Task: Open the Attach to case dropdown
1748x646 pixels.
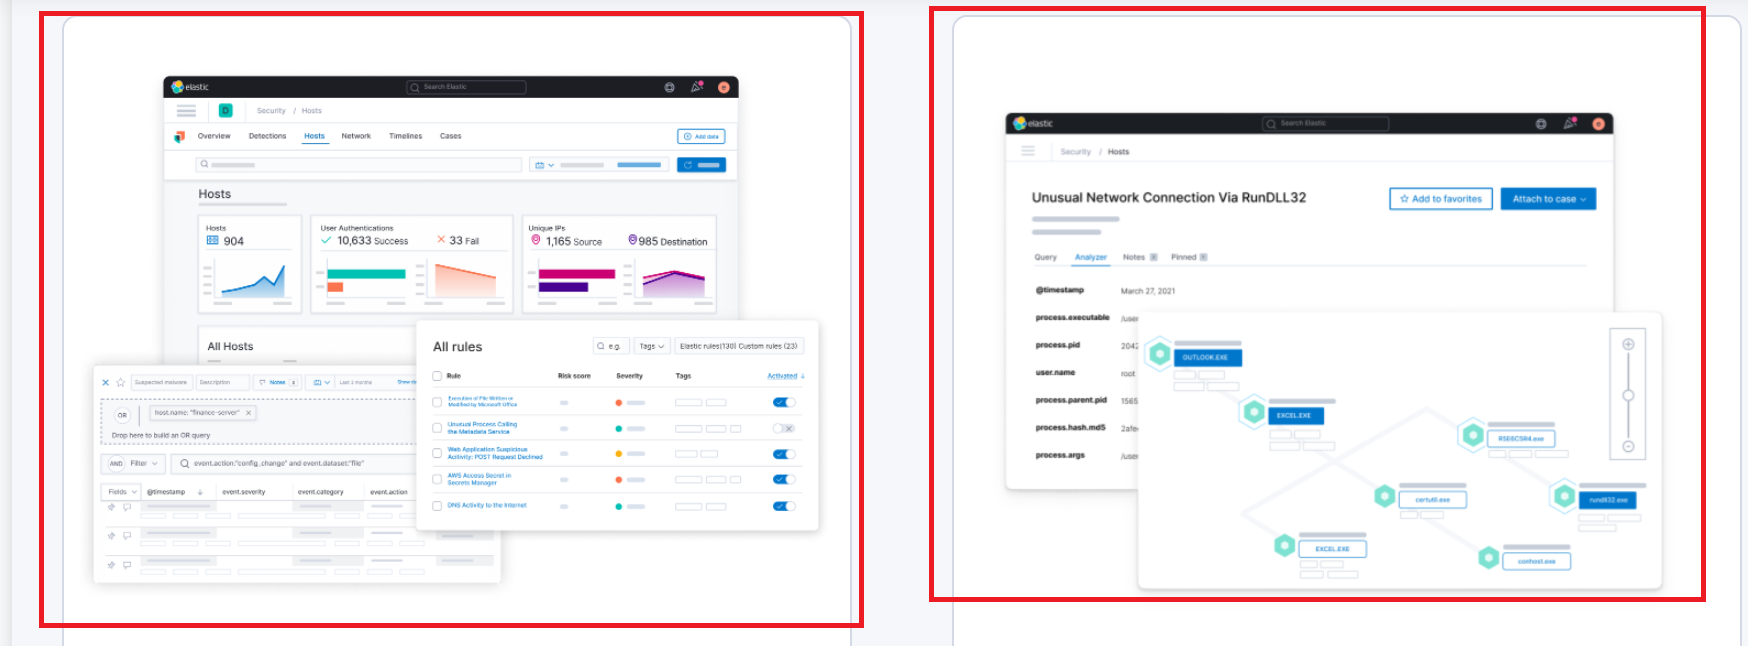Action: click(x=1548, y=199)
